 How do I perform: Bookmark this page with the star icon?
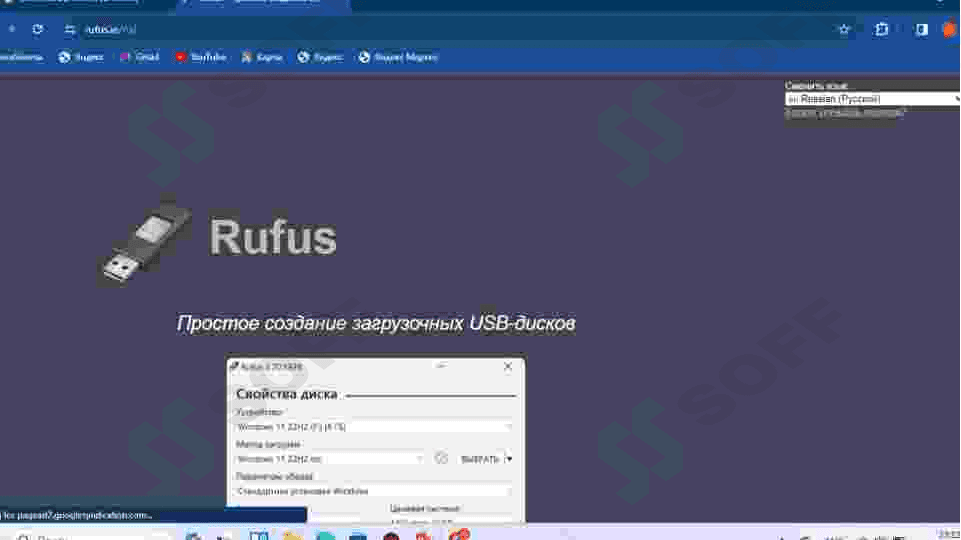tap(844, 29)
